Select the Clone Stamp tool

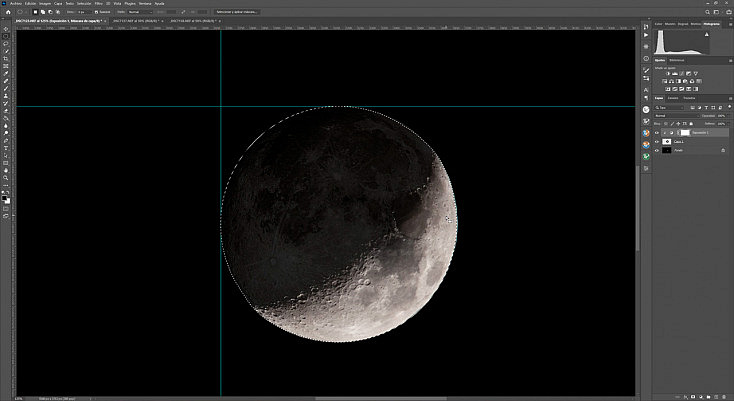click(x=6, y=96)
